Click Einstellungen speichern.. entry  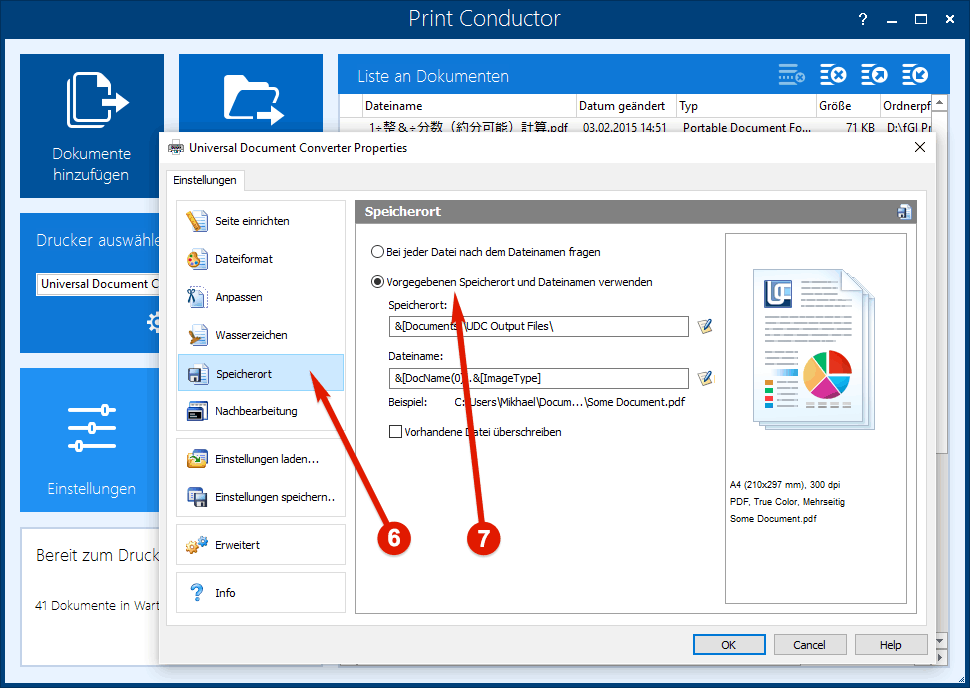260,497
